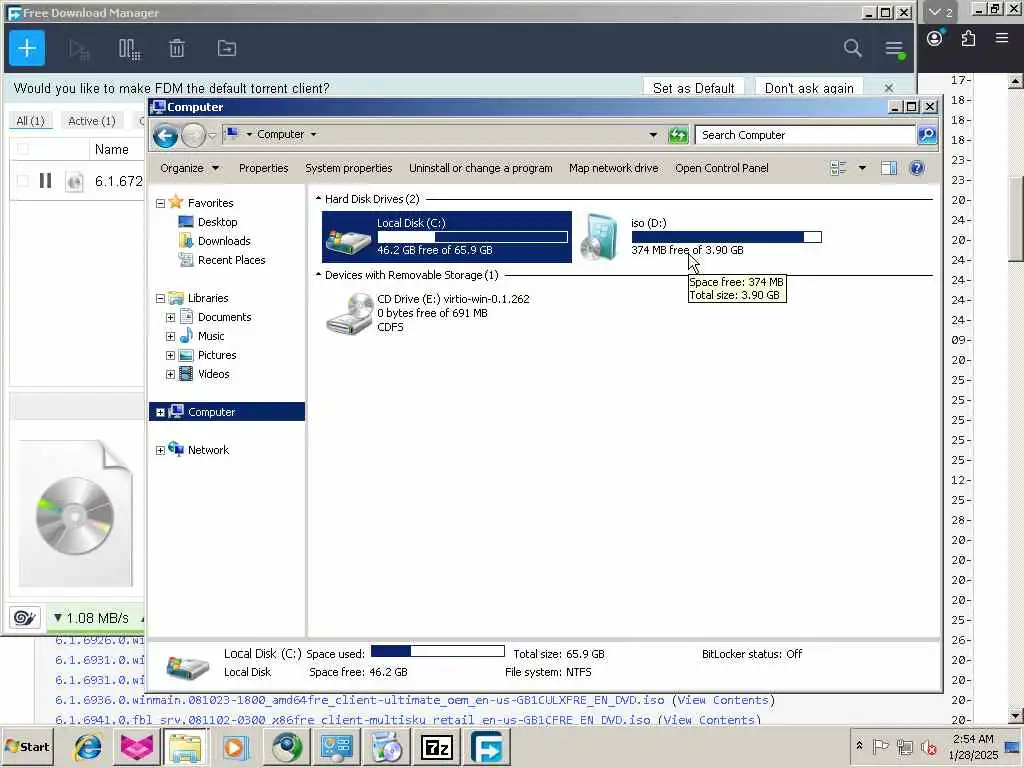This screenshot has width=1024, height=768.
Task: Expand the Documents library node
Action: point(170,317)
